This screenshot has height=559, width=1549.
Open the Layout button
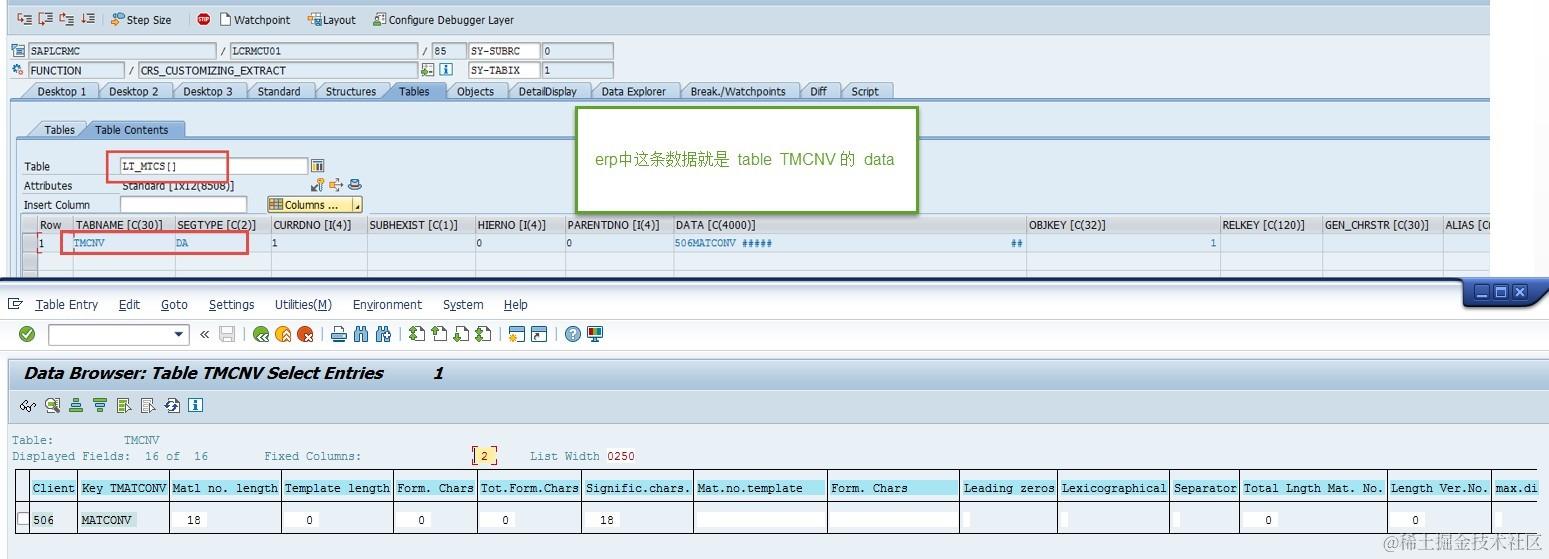tap(332, 19)
